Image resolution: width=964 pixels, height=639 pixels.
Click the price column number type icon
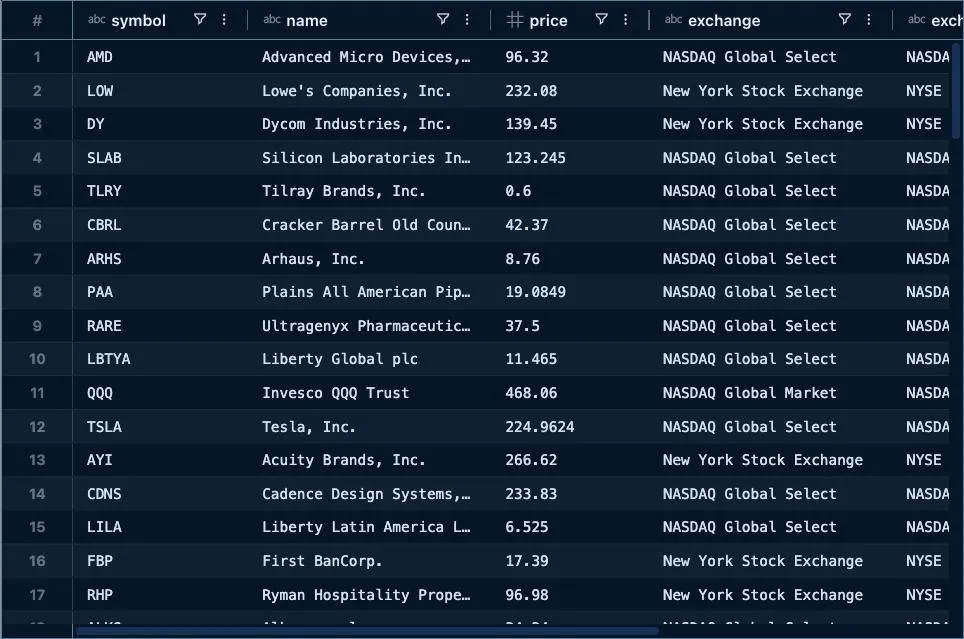tap(514, 20)
